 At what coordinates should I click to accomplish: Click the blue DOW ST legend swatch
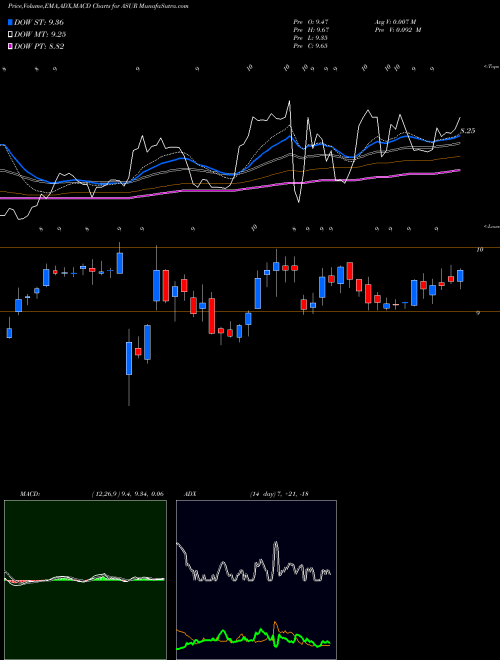tap(10, 22)
